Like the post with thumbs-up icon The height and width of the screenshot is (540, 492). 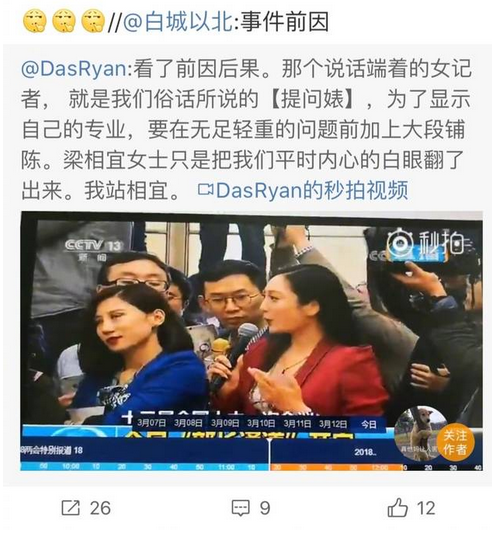pos(398,507)
